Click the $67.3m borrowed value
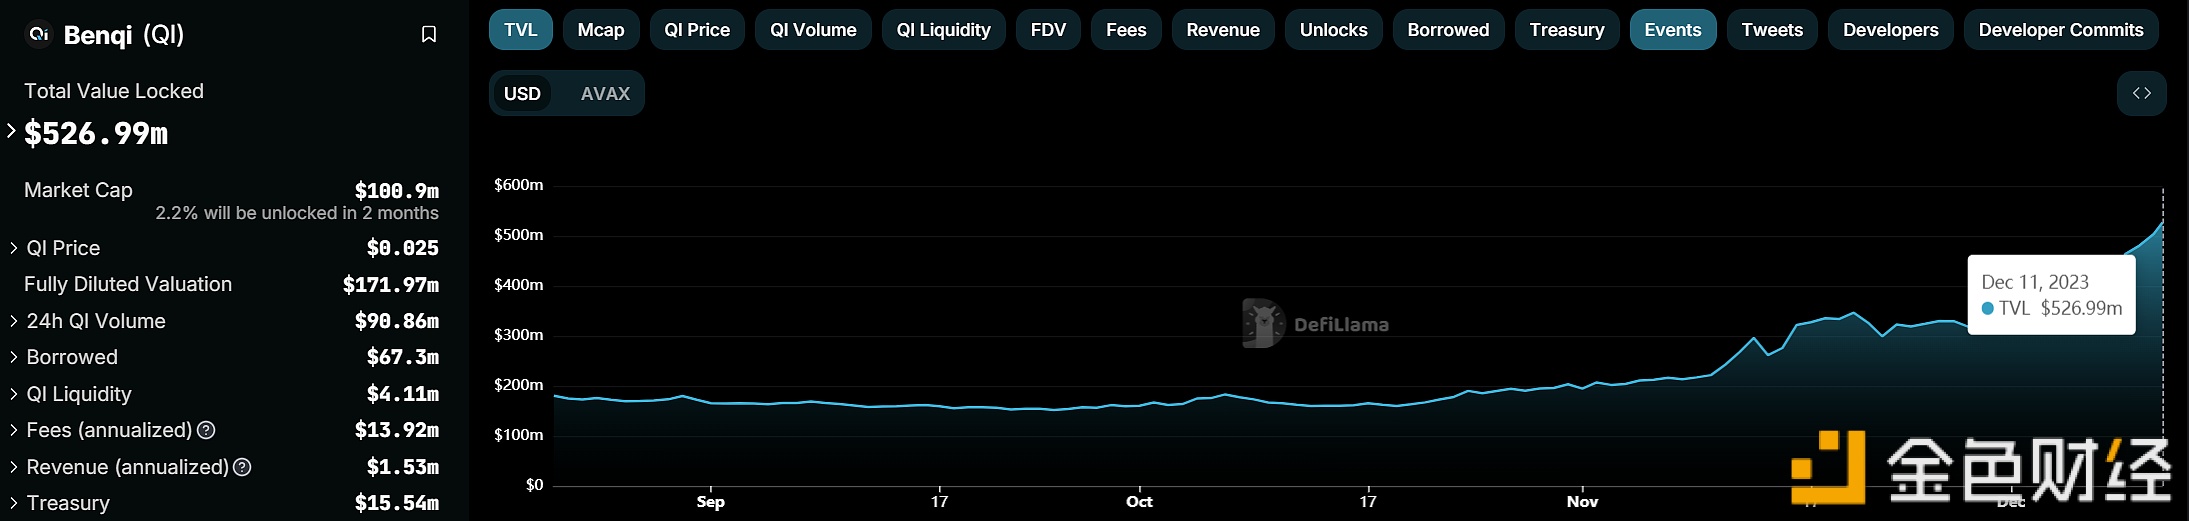 pyautogui.click(x=403, y=357)
